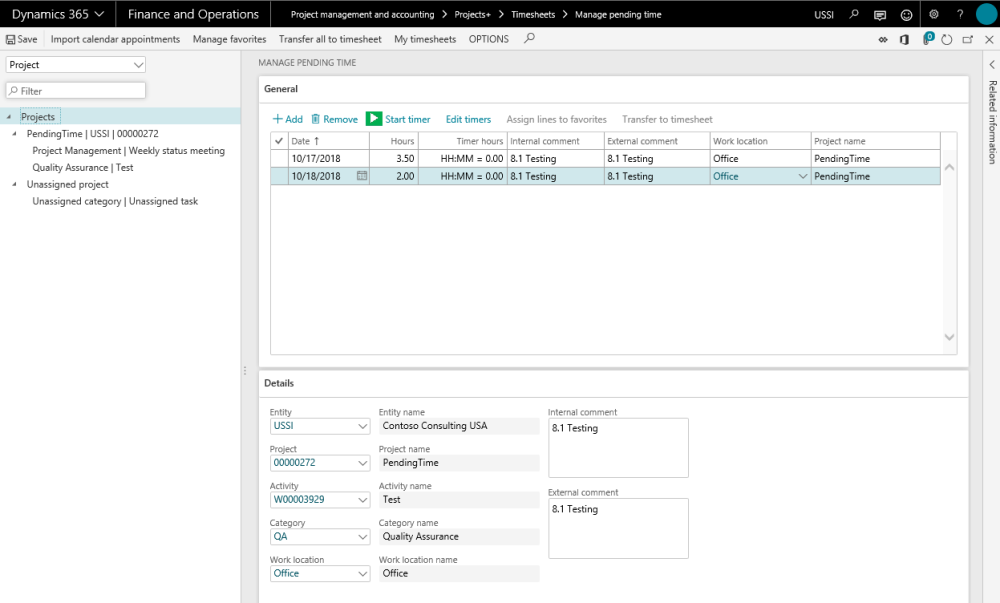The height and width of the screenshot is (603, 1000).
Task: Open the Category QA dropdown
Action: pyautogui.click(x=362, y=537)
